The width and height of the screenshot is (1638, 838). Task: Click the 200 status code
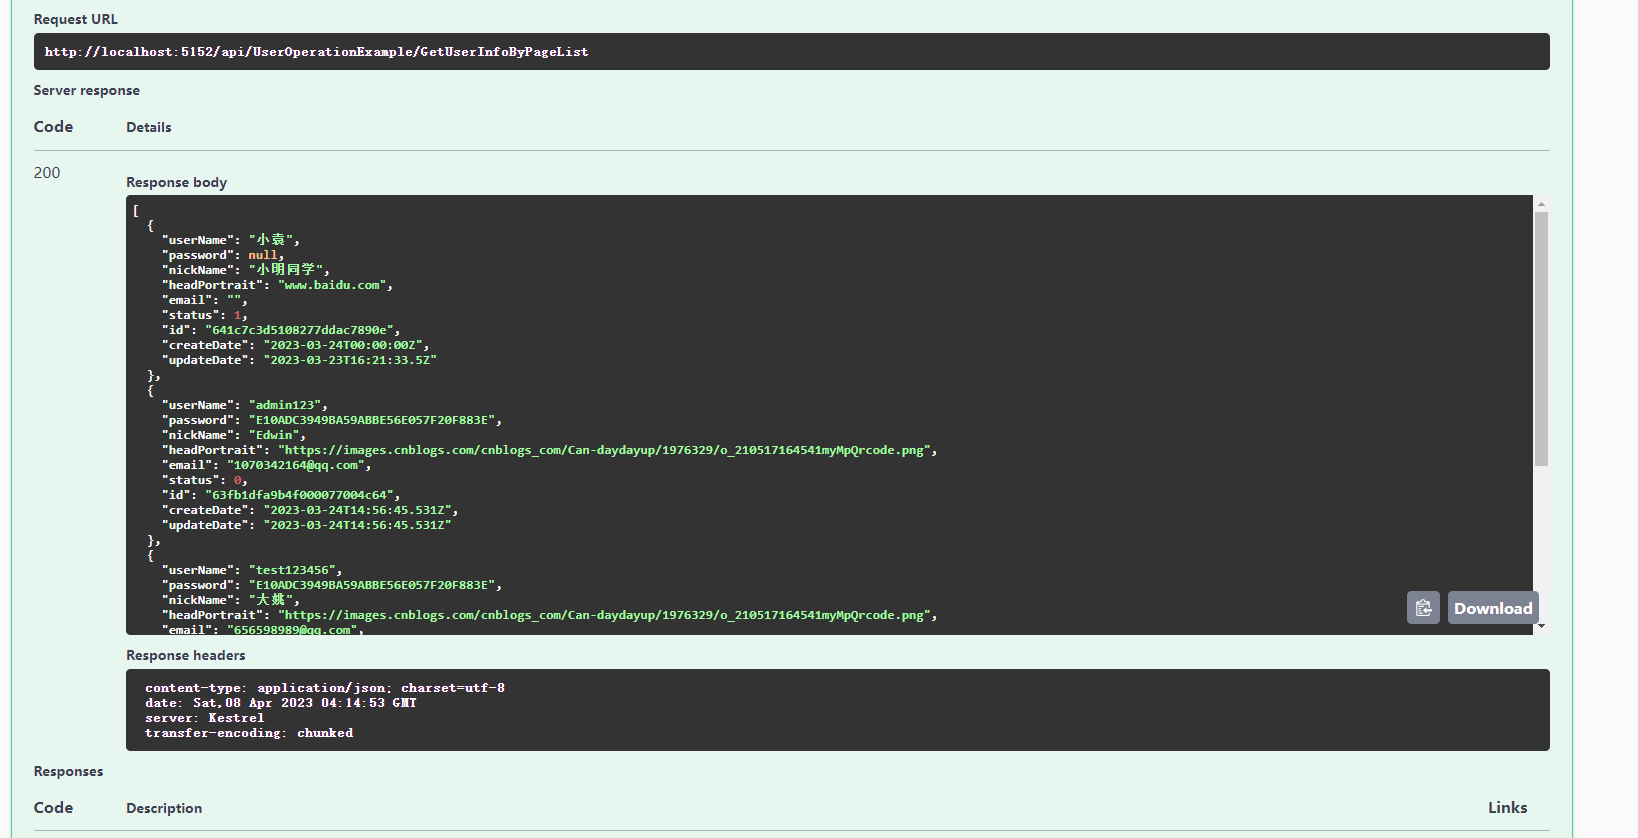pyautogui.click(x=47, y=173)
